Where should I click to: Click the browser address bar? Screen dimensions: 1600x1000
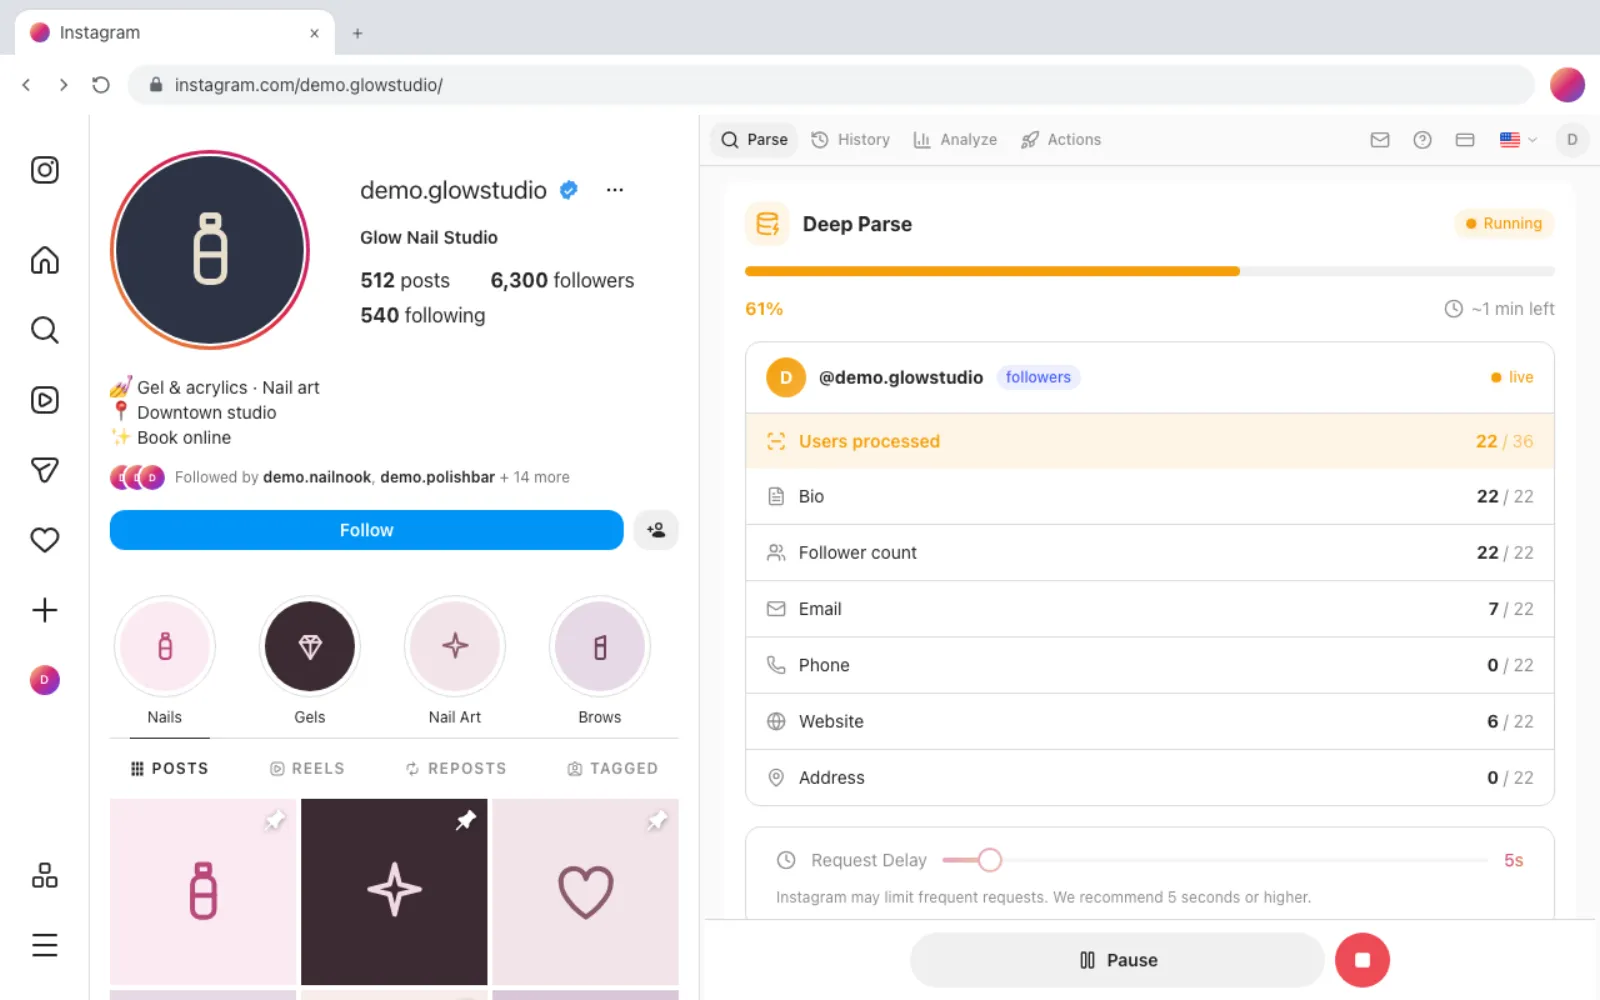(x=830, y=85)
